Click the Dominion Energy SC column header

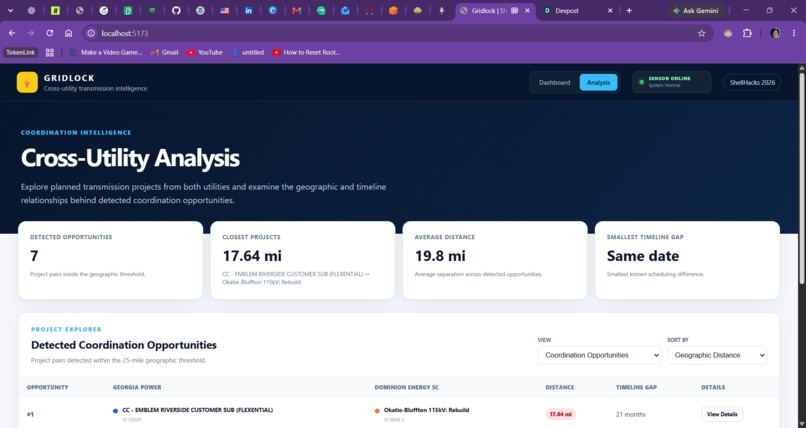pos(407,387)
